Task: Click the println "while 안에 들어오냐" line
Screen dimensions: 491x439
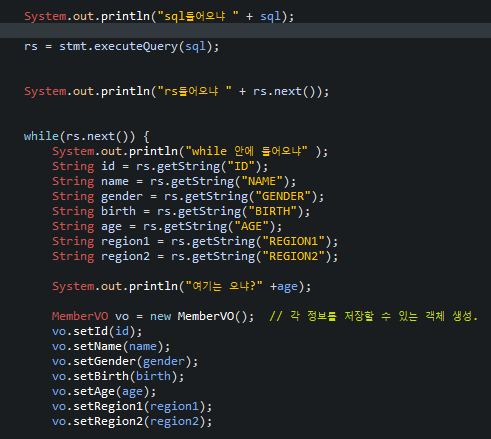Action: 190,151
